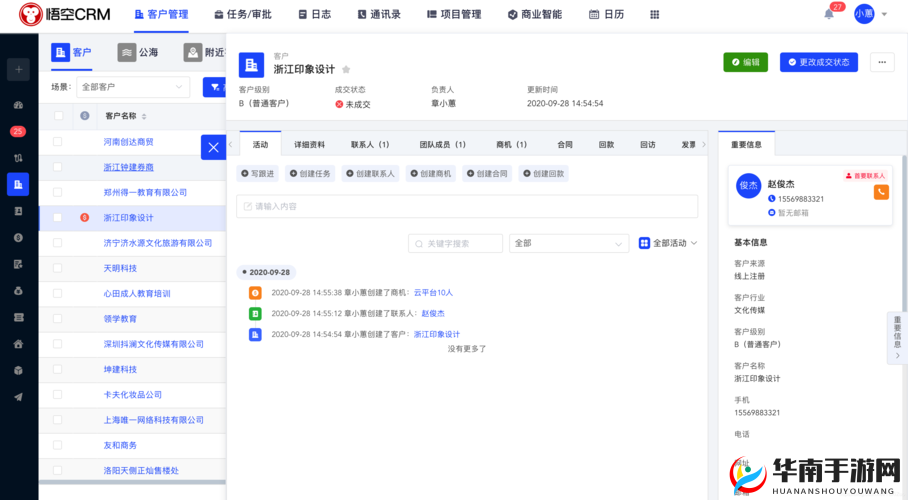Click the 更改成交状态 button
The height and width of the screenshot is (500, 908).
pos(819,62)
